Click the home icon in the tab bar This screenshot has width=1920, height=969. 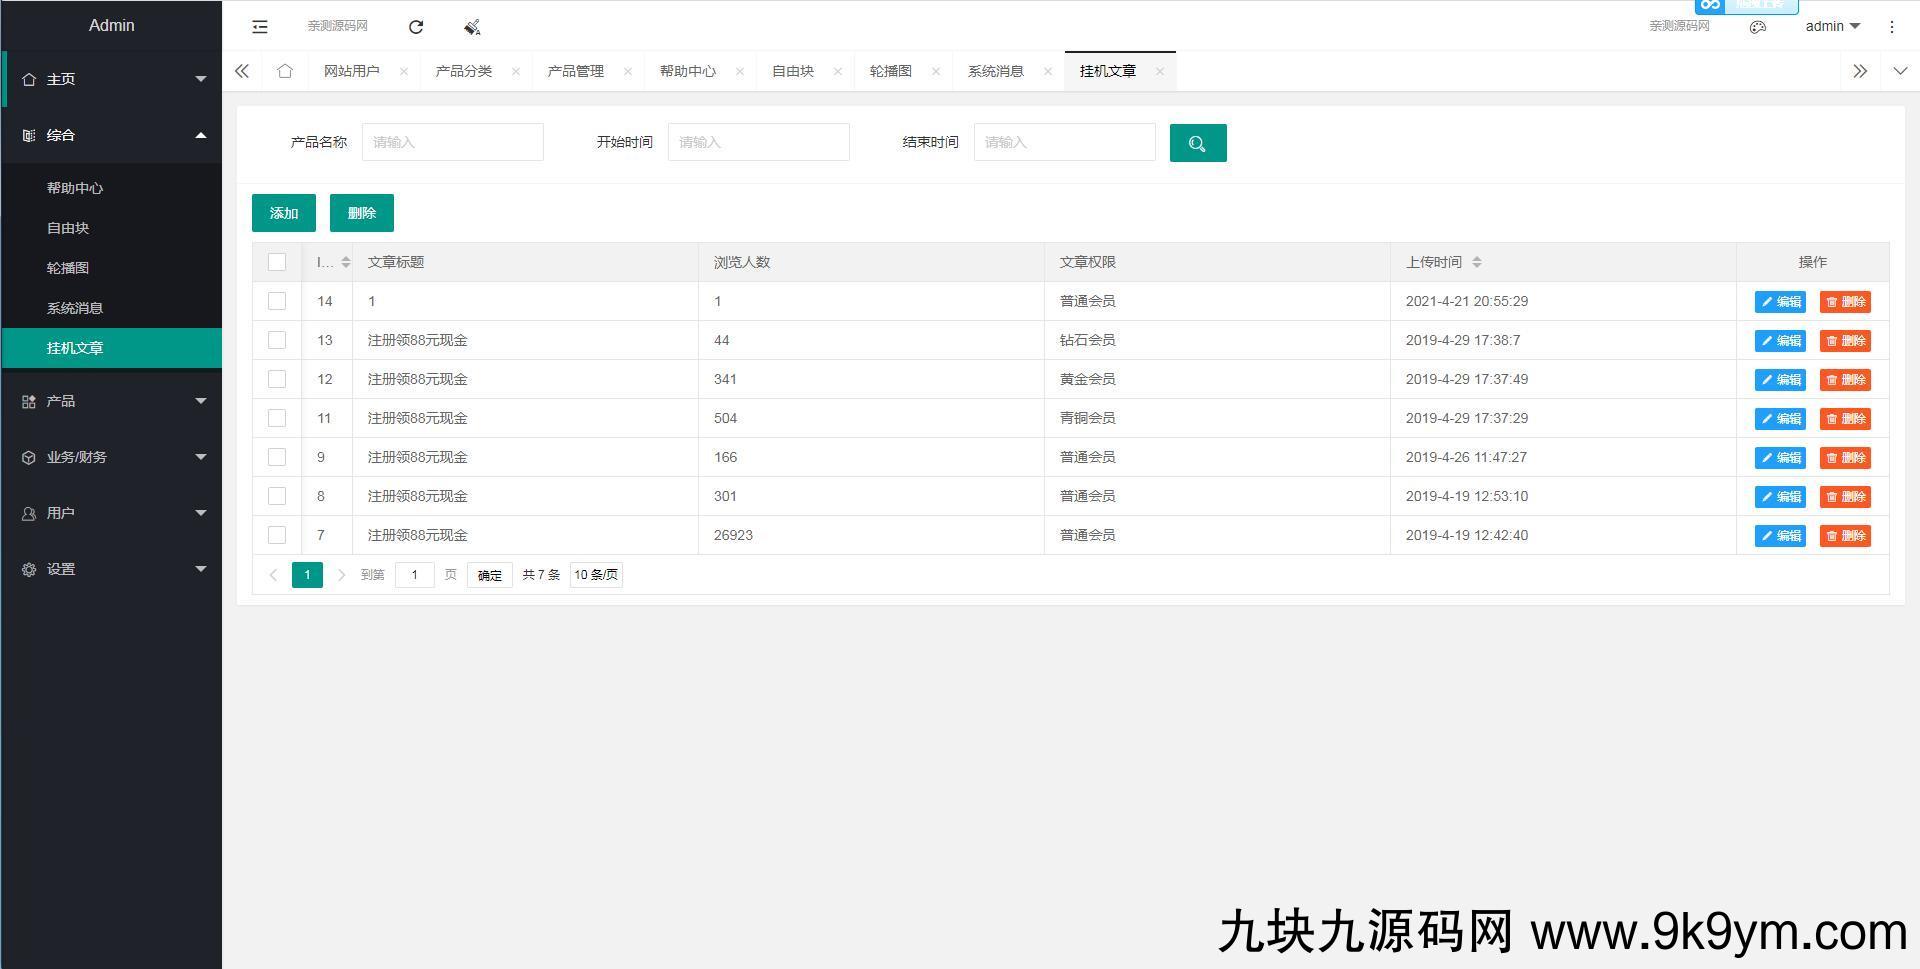click(x=285, y=71)
